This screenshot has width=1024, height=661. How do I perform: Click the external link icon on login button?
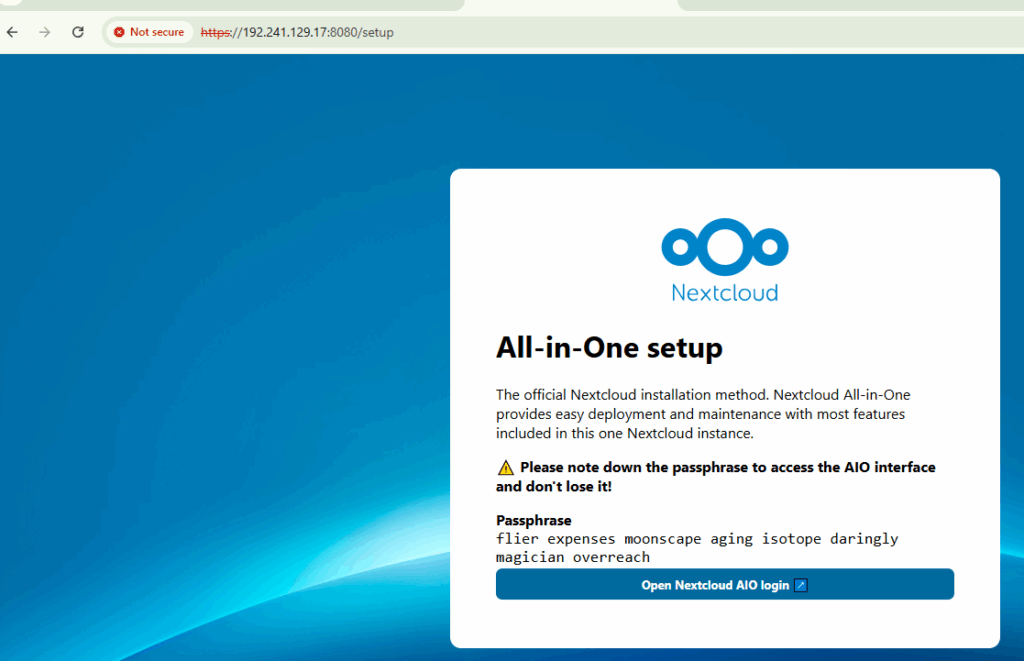[800, 585]
